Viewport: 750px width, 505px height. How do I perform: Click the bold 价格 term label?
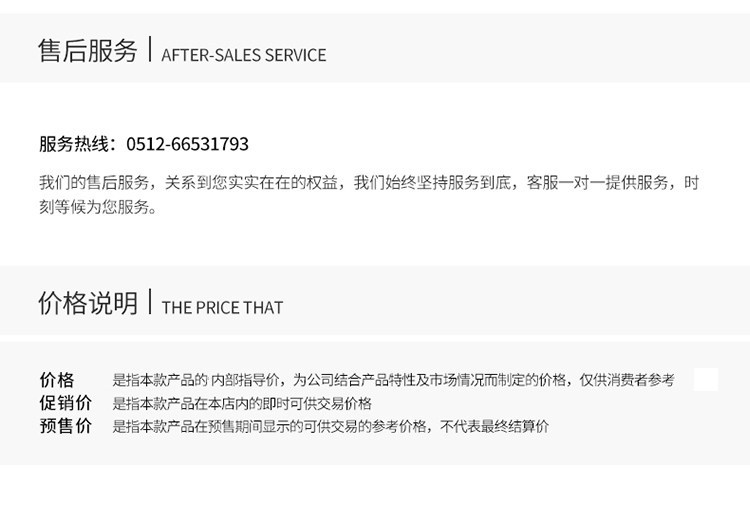pos(57,380)
